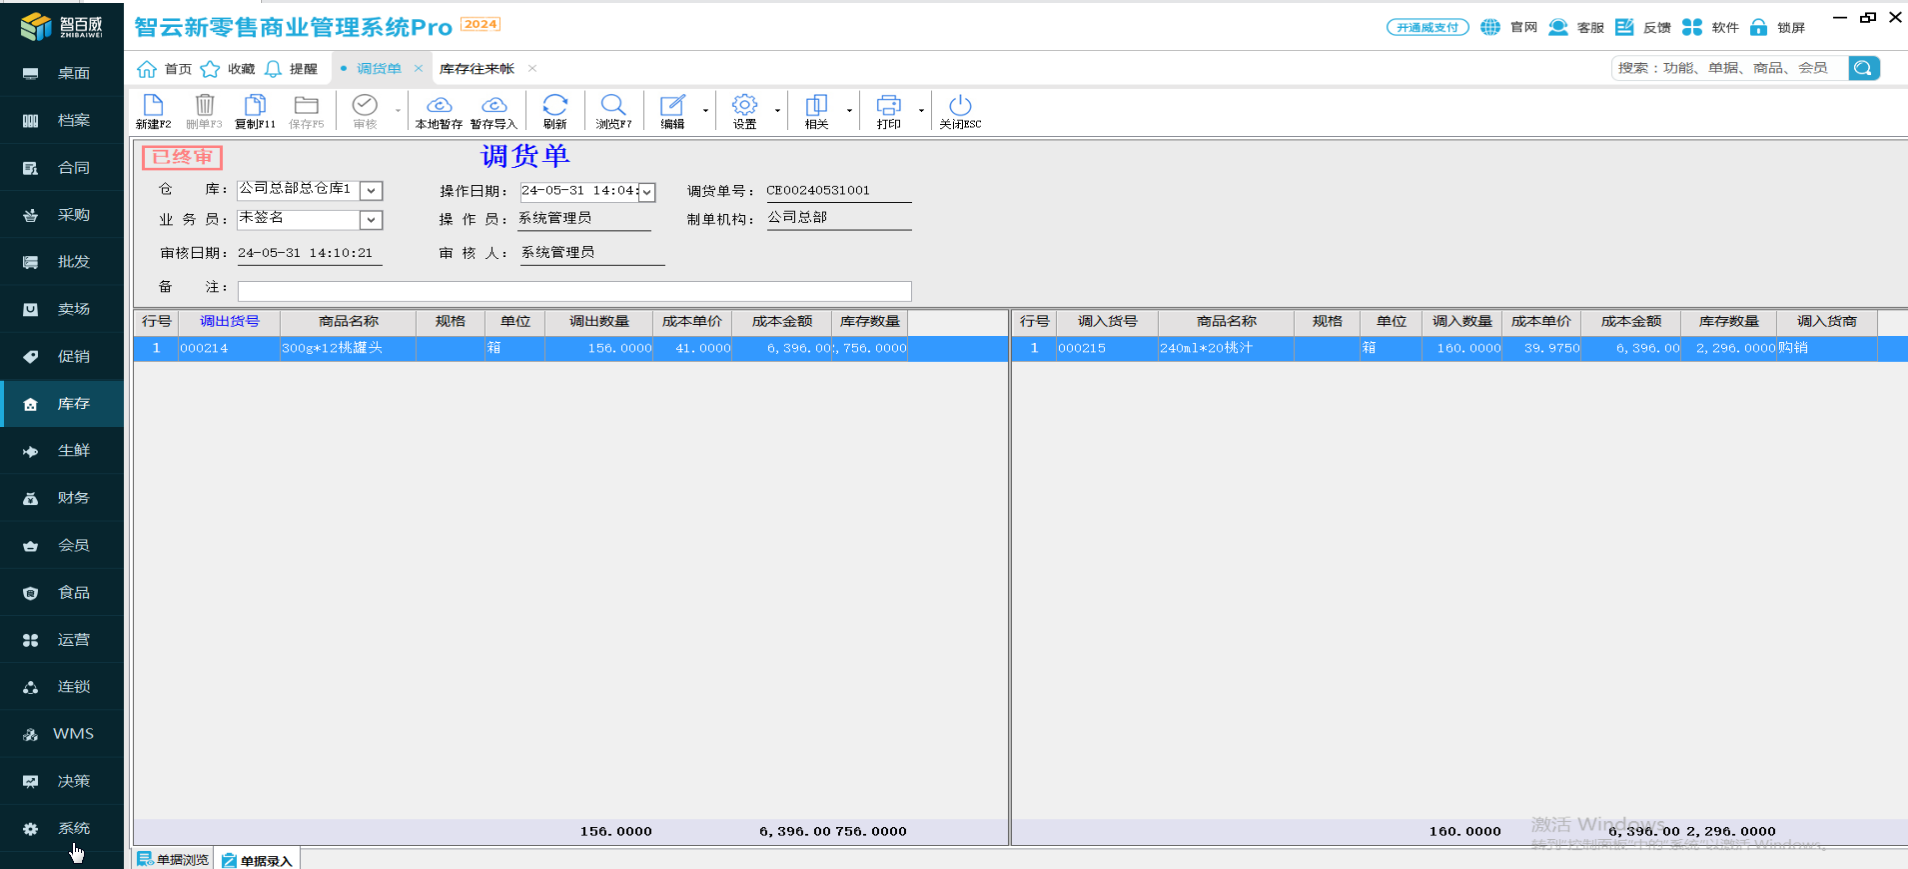
Task: Click the 复制 copy document icon
Action: (x=255, y=106)
